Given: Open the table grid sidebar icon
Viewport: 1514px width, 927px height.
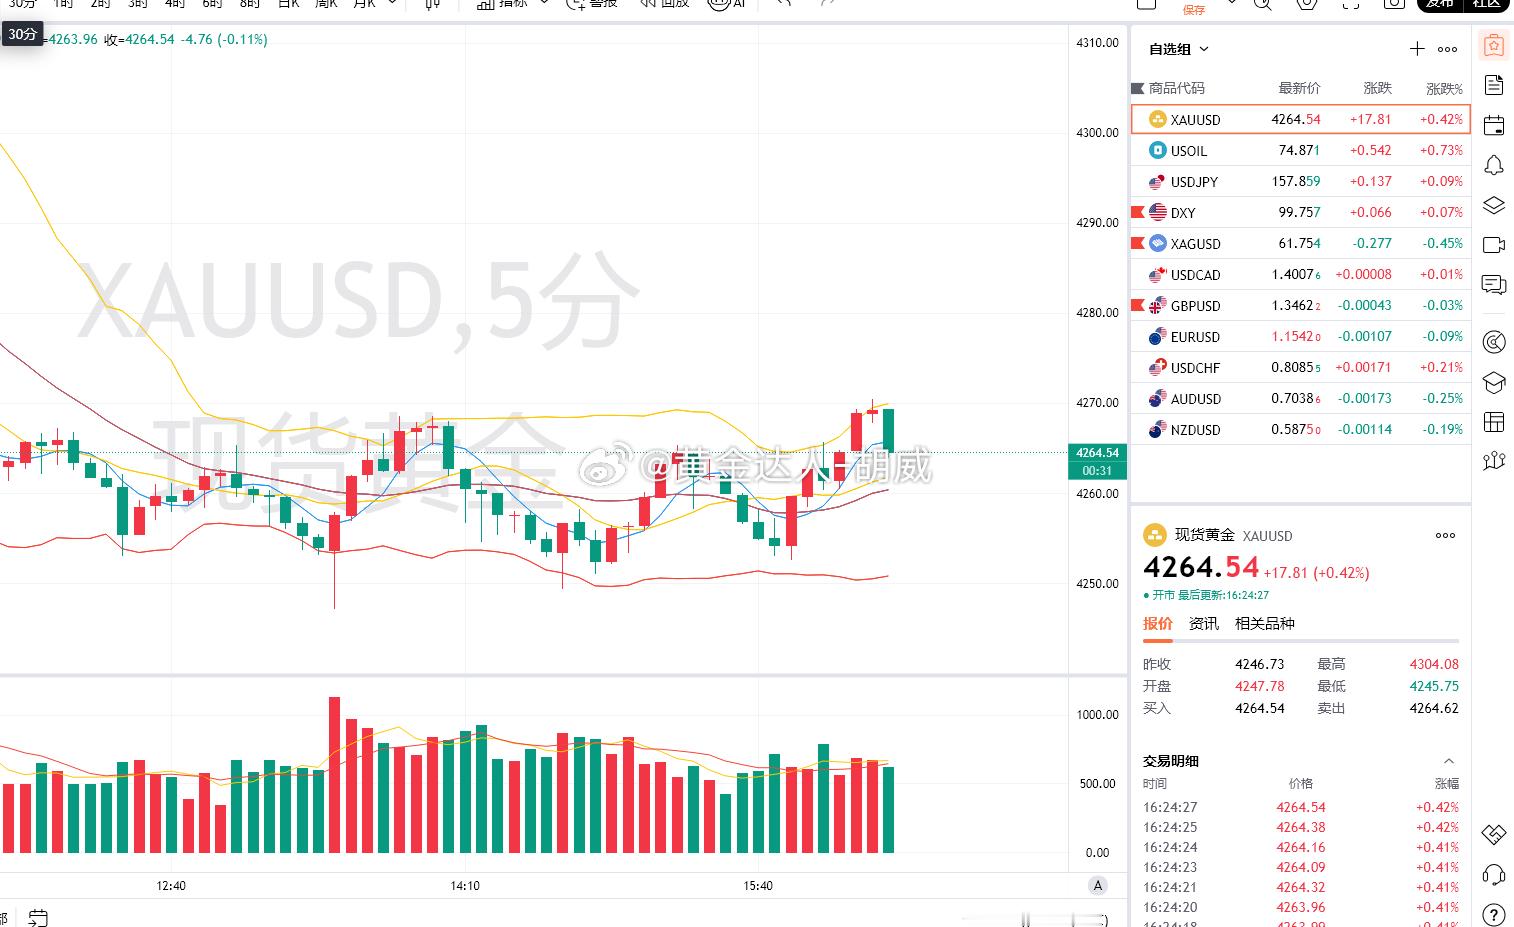Looking at the screenshot, I should pos(1494,422).
